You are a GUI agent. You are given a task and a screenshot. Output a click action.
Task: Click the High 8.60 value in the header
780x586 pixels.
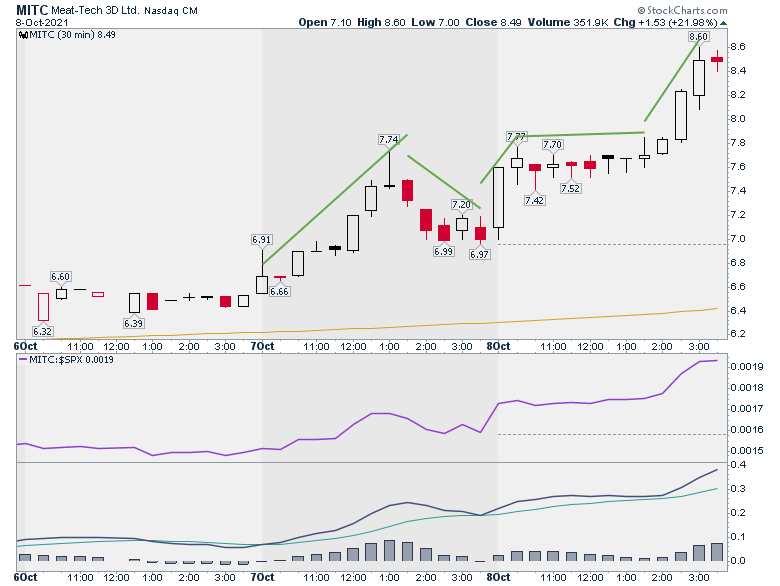381,22
